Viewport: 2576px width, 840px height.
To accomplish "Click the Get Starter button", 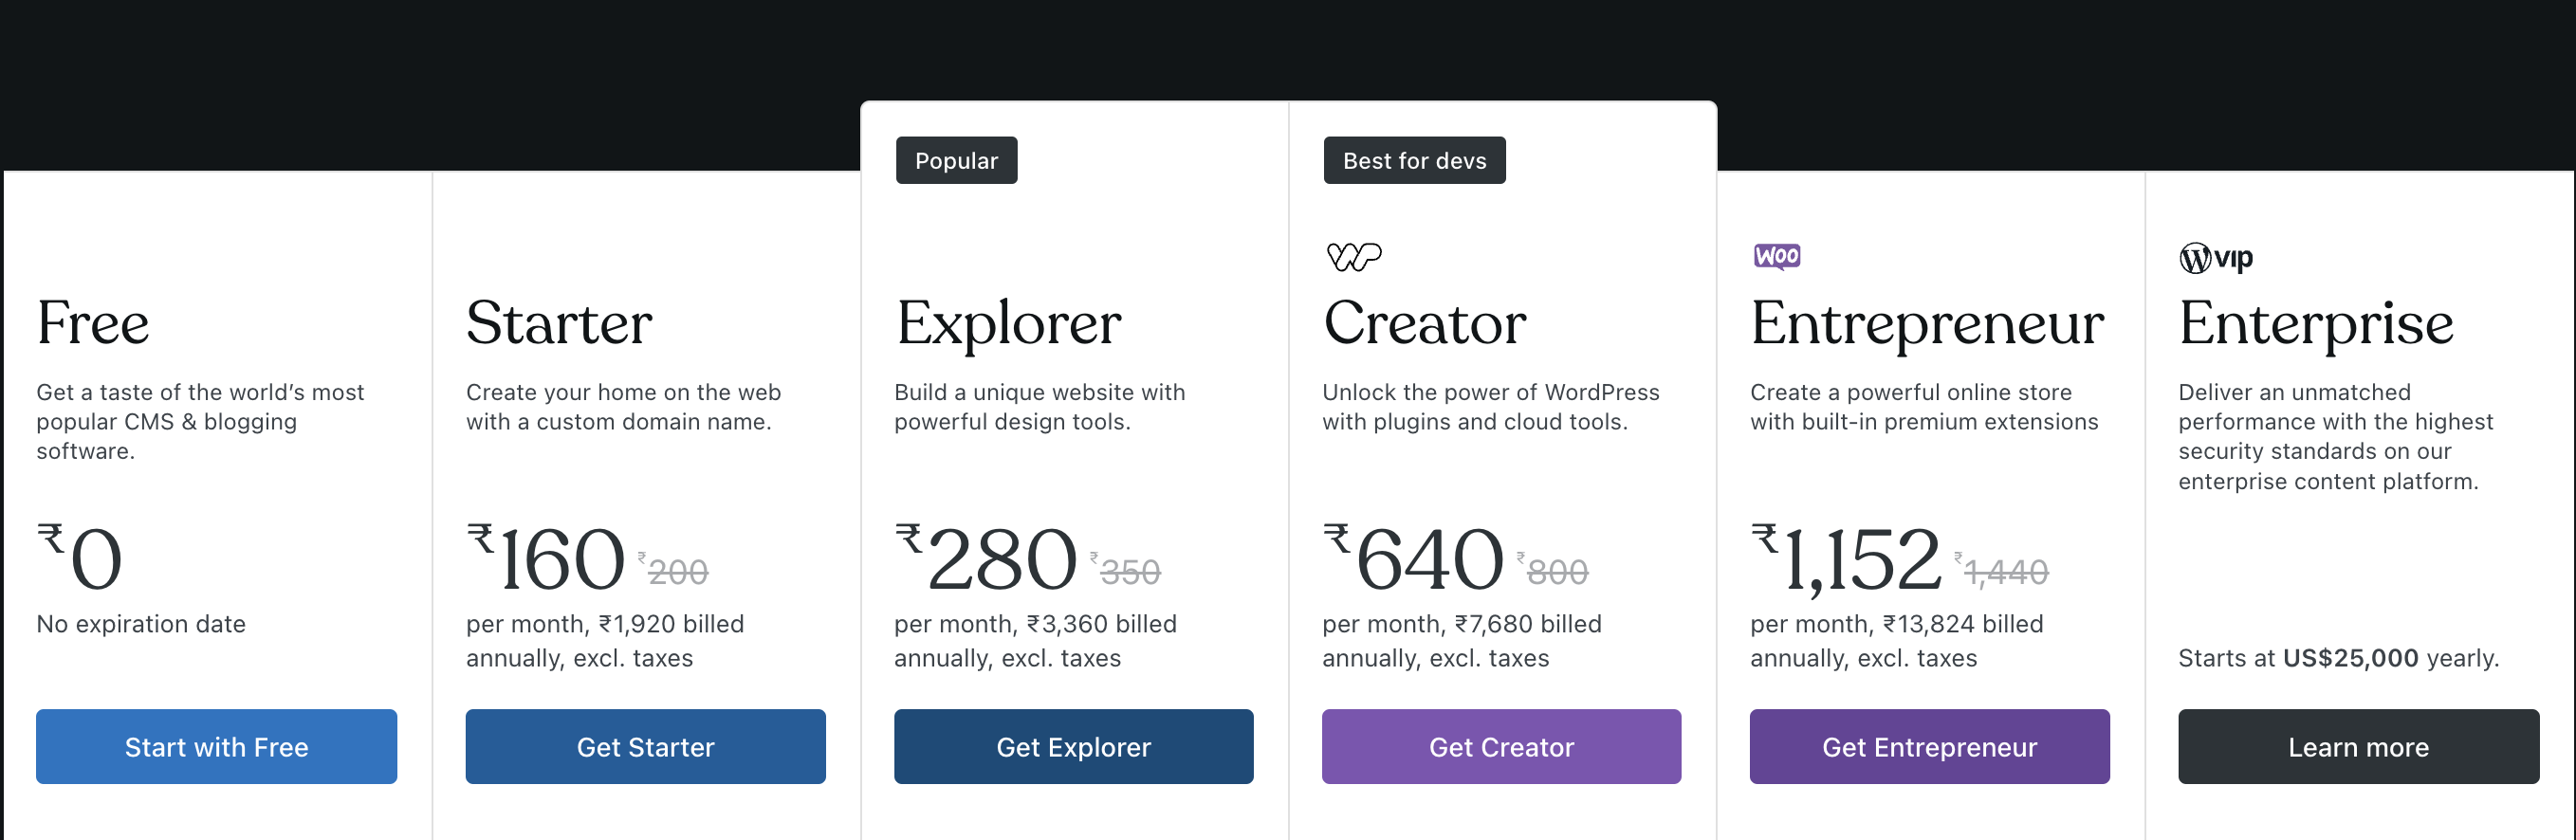I will 645,746.
